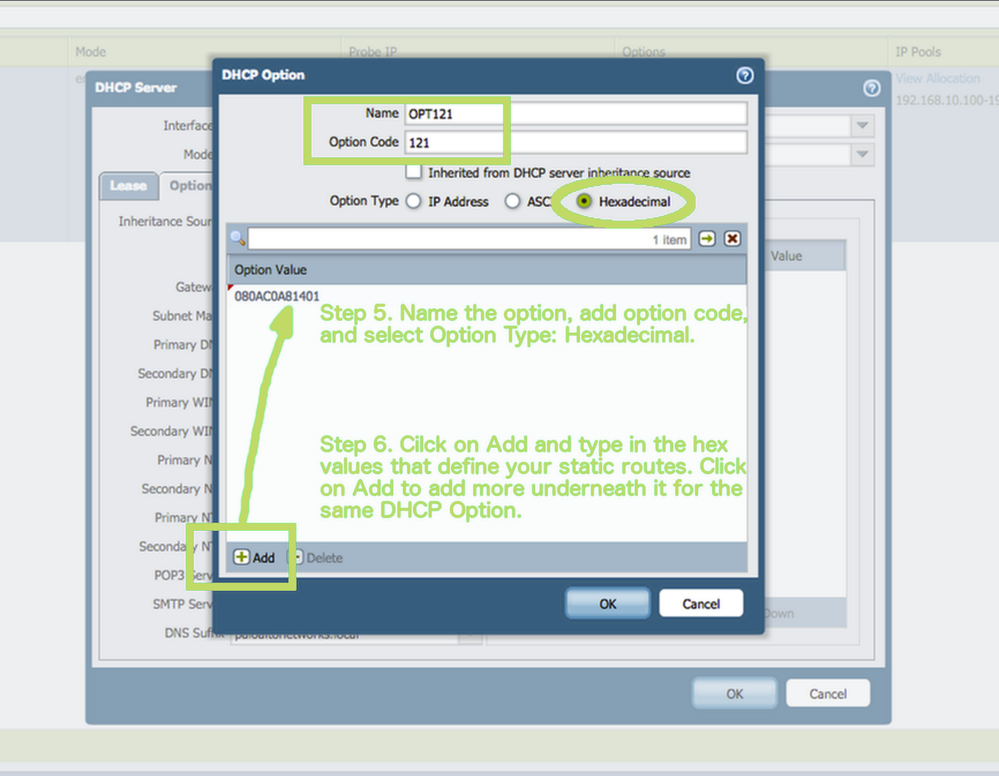The height and width of the screenshot is (776, 999).
Task: Open Mode dropdown in DHCP Server dialog
Action: pos(862,154)
